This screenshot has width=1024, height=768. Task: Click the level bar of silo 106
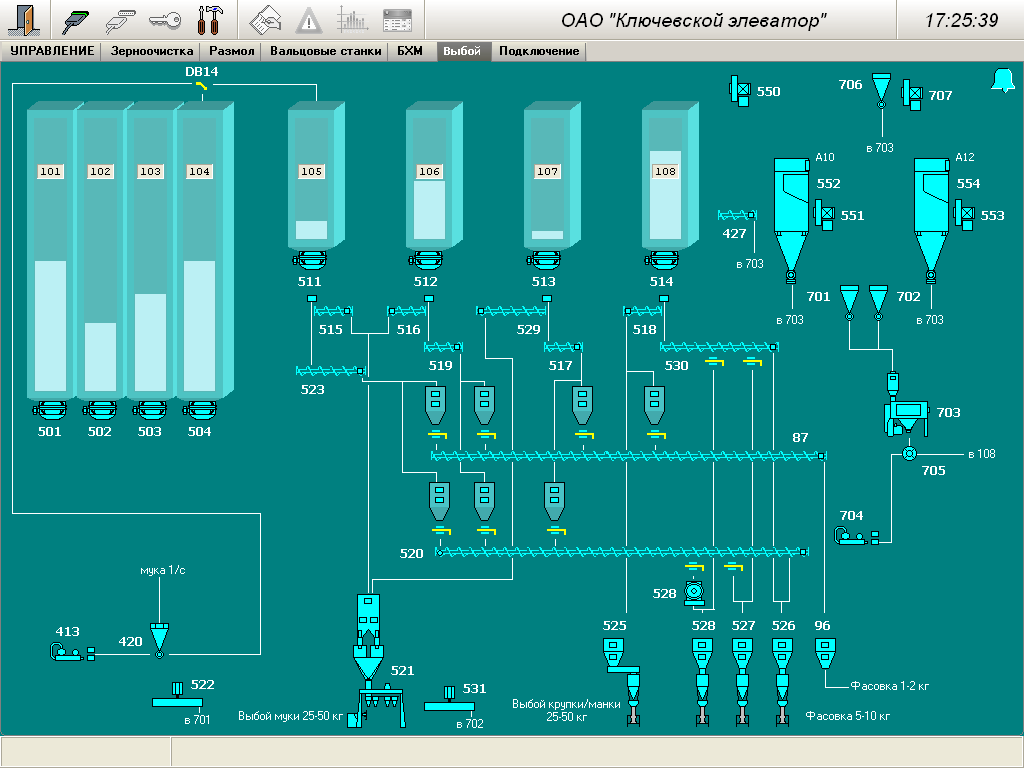(x=429, y=212)
